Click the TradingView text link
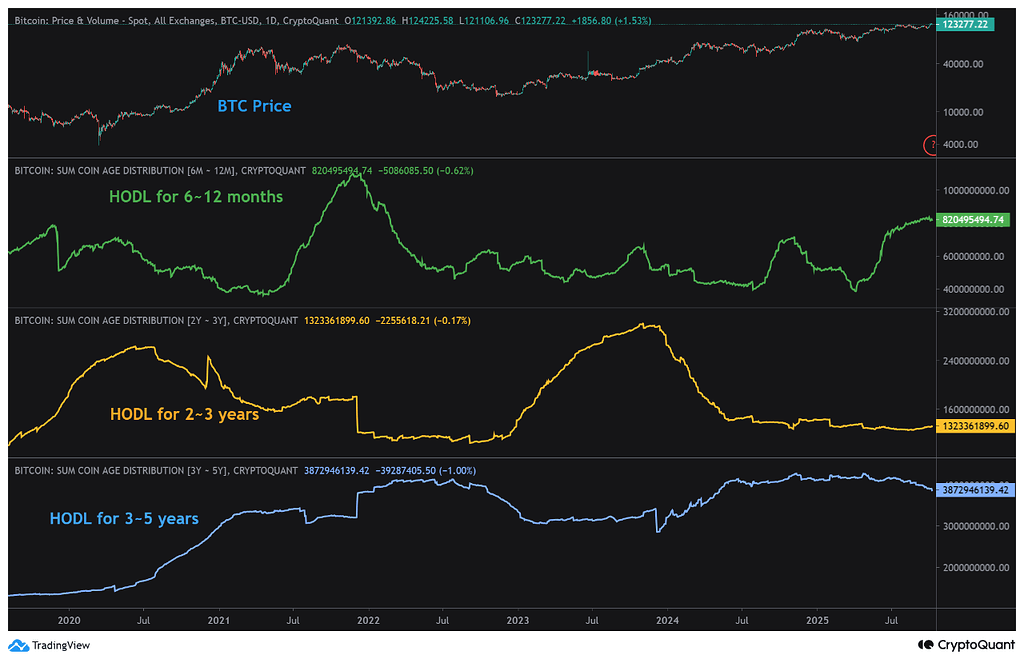This screenshot has height=659, width=1024. 58,646
